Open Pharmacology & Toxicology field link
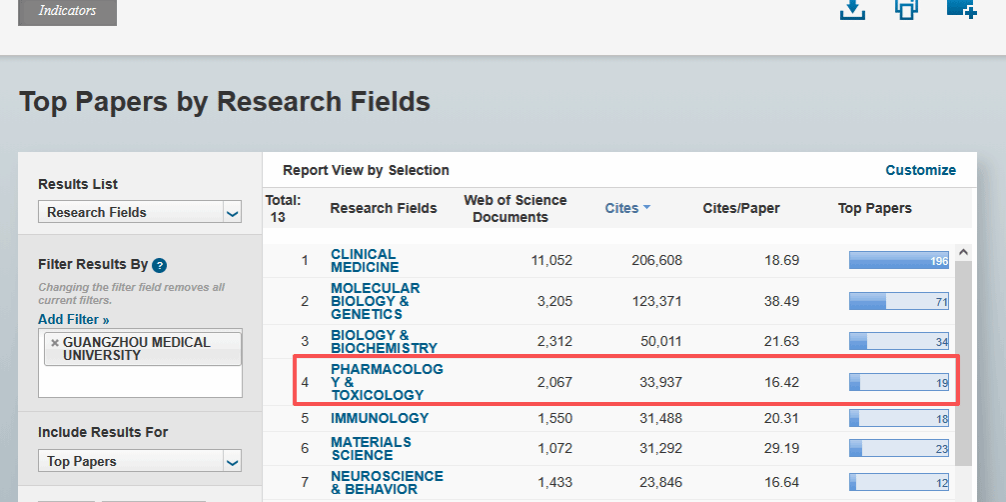This screenshot has height=502, width=1006. [386, 382]
